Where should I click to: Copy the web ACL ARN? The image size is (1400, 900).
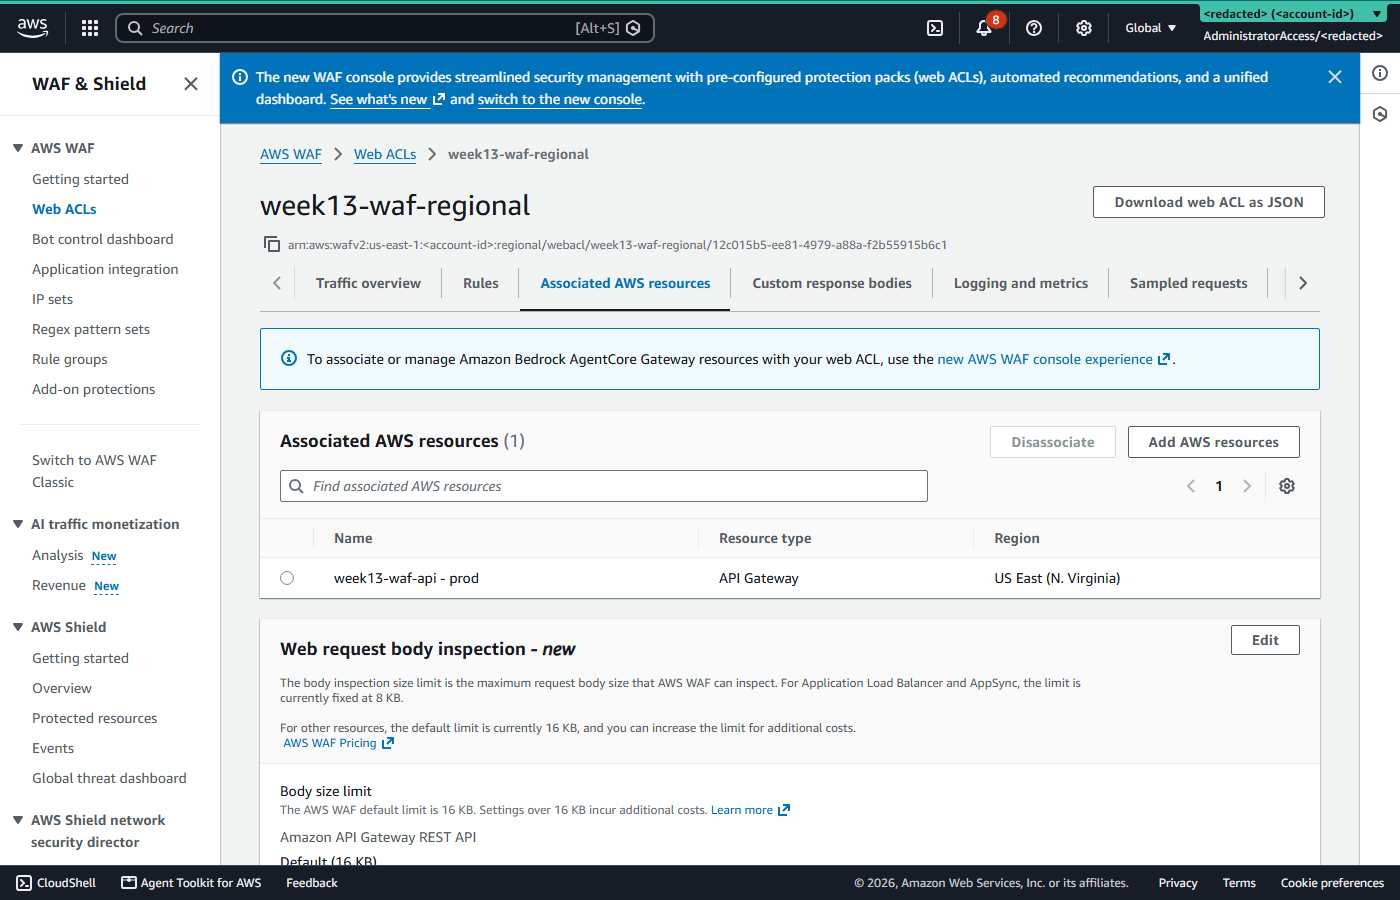point(271,244)
